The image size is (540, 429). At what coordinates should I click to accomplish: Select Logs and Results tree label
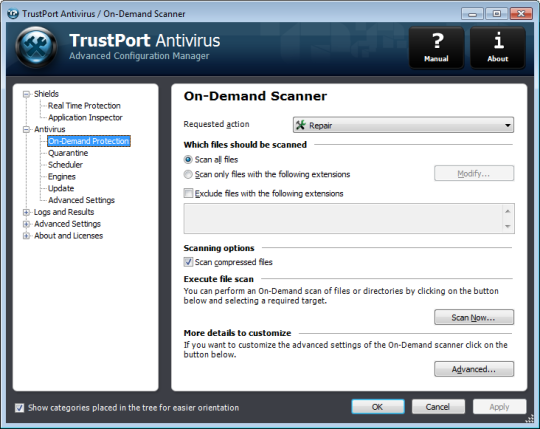click(x=64, y=212)
